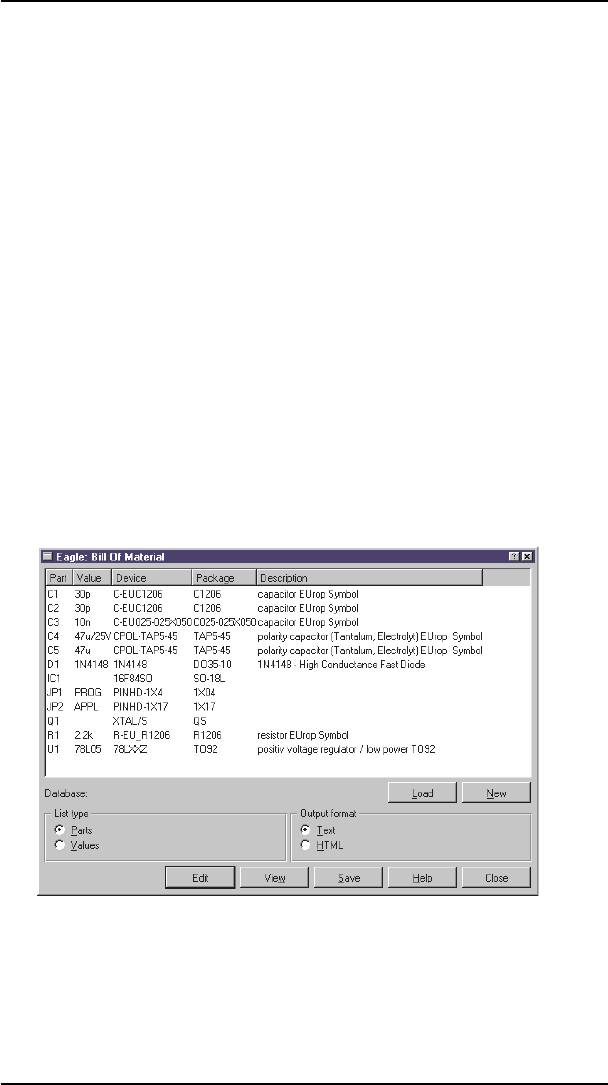Click the Close button
The height and width of the screenshot is (1085, 608).
[x=496, y=877]
